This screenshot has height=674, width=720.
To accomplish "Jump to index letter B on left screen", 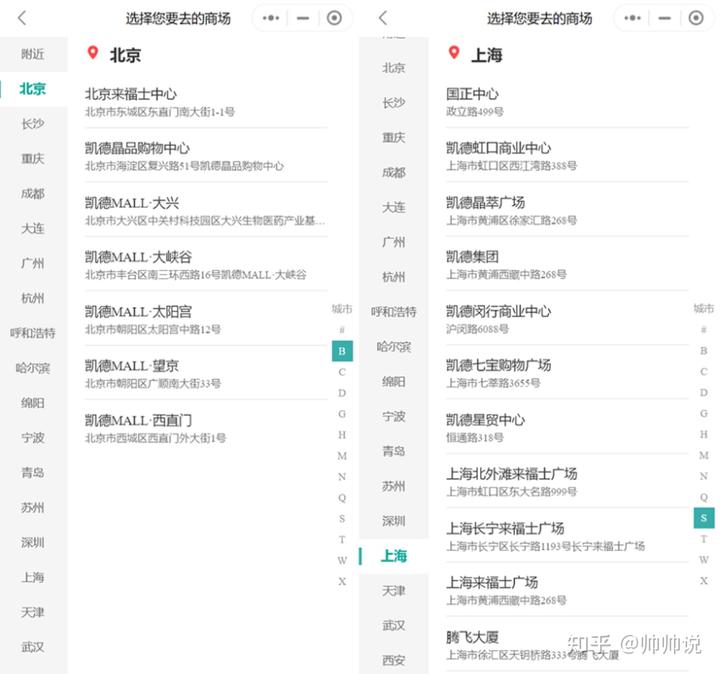I will [x=342, y=351].
